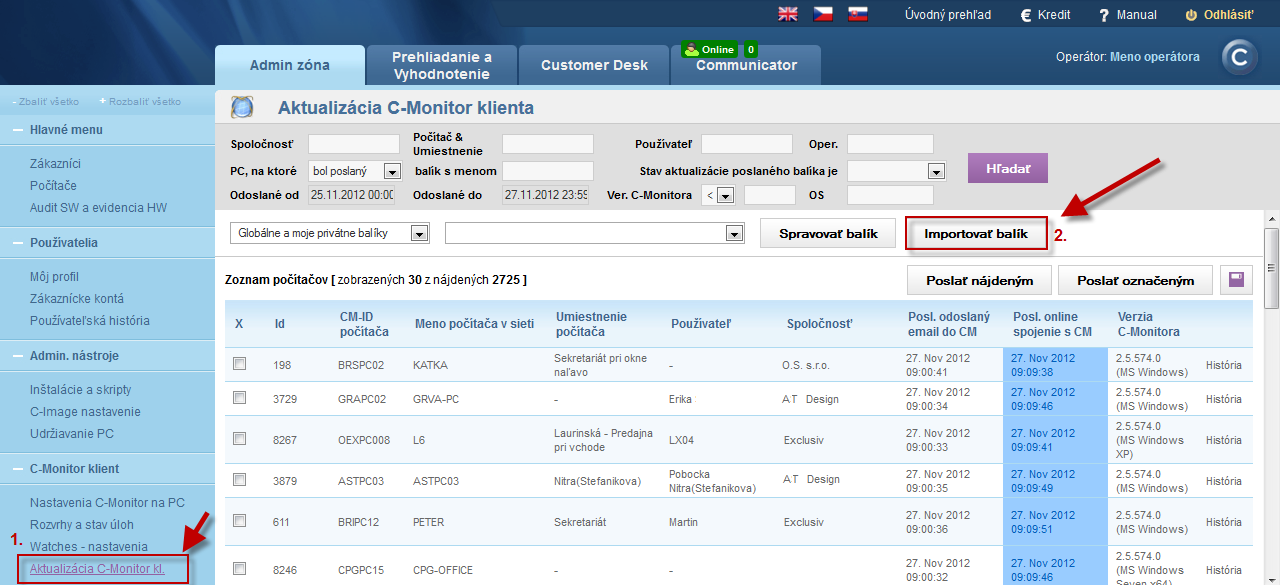Open Zákazníci in sidebar
This screenshot has height=585, width=1280.
55,164
